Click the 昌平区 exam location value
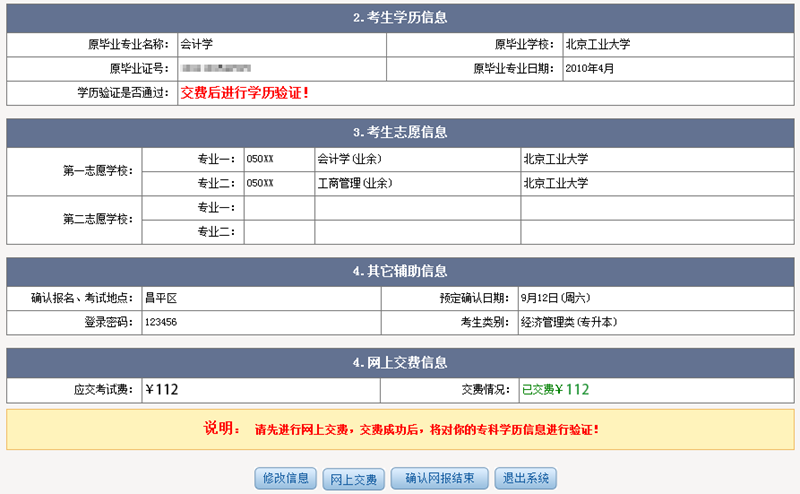Screen dimensions: 800x494 [160, 298]
